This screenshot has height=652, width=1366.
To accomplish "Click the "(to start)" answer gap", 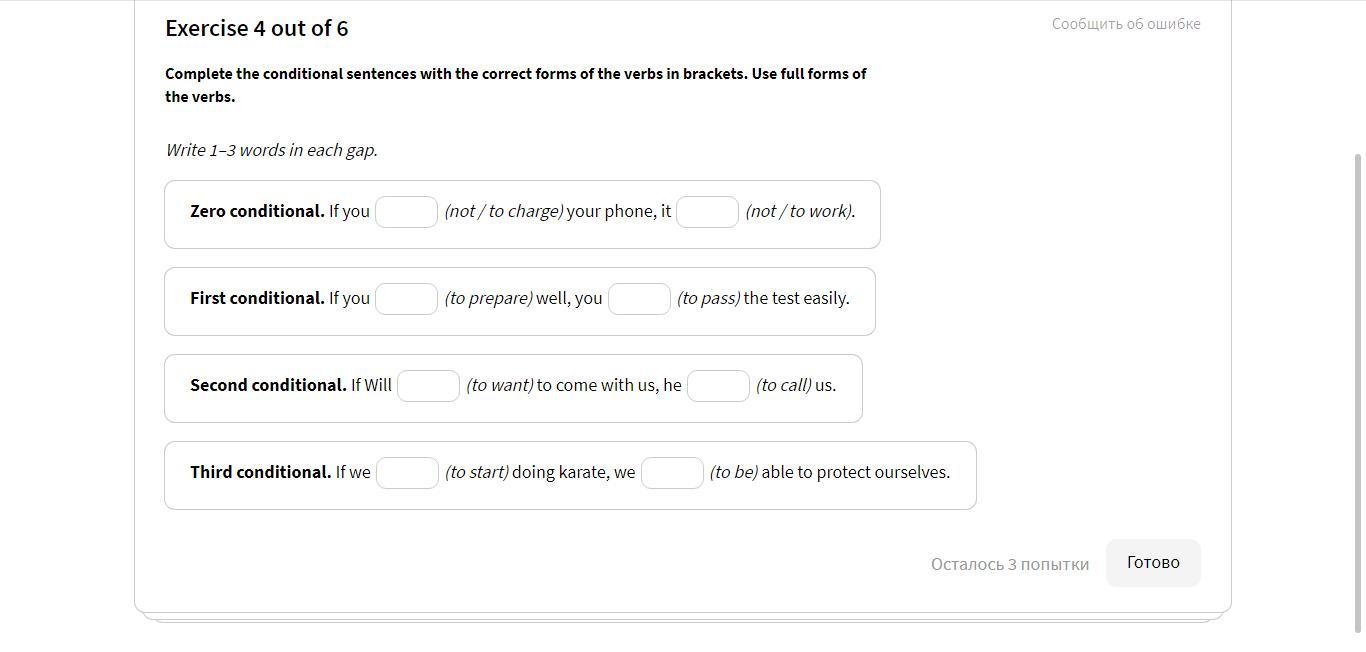I will (x=407, y=473).
